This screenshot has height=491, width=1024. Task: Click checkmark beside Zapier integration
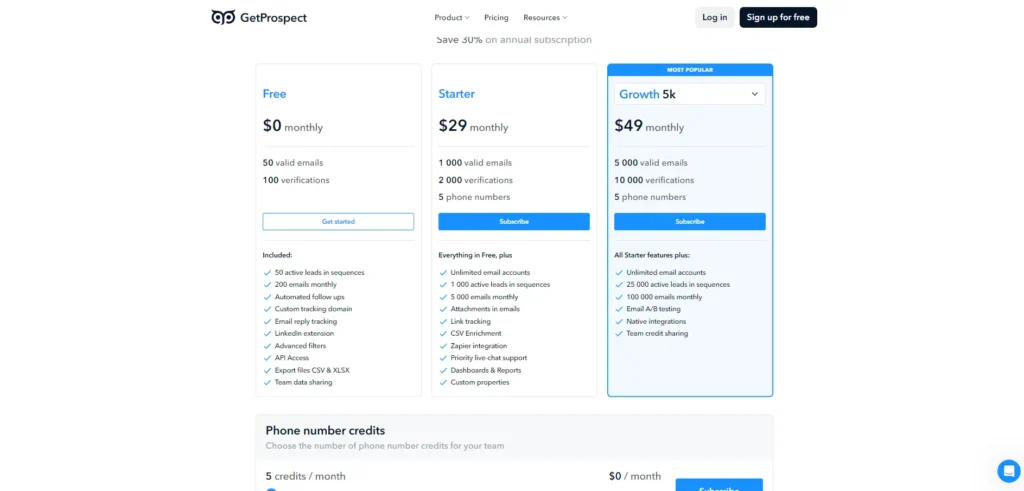point(443,346)
